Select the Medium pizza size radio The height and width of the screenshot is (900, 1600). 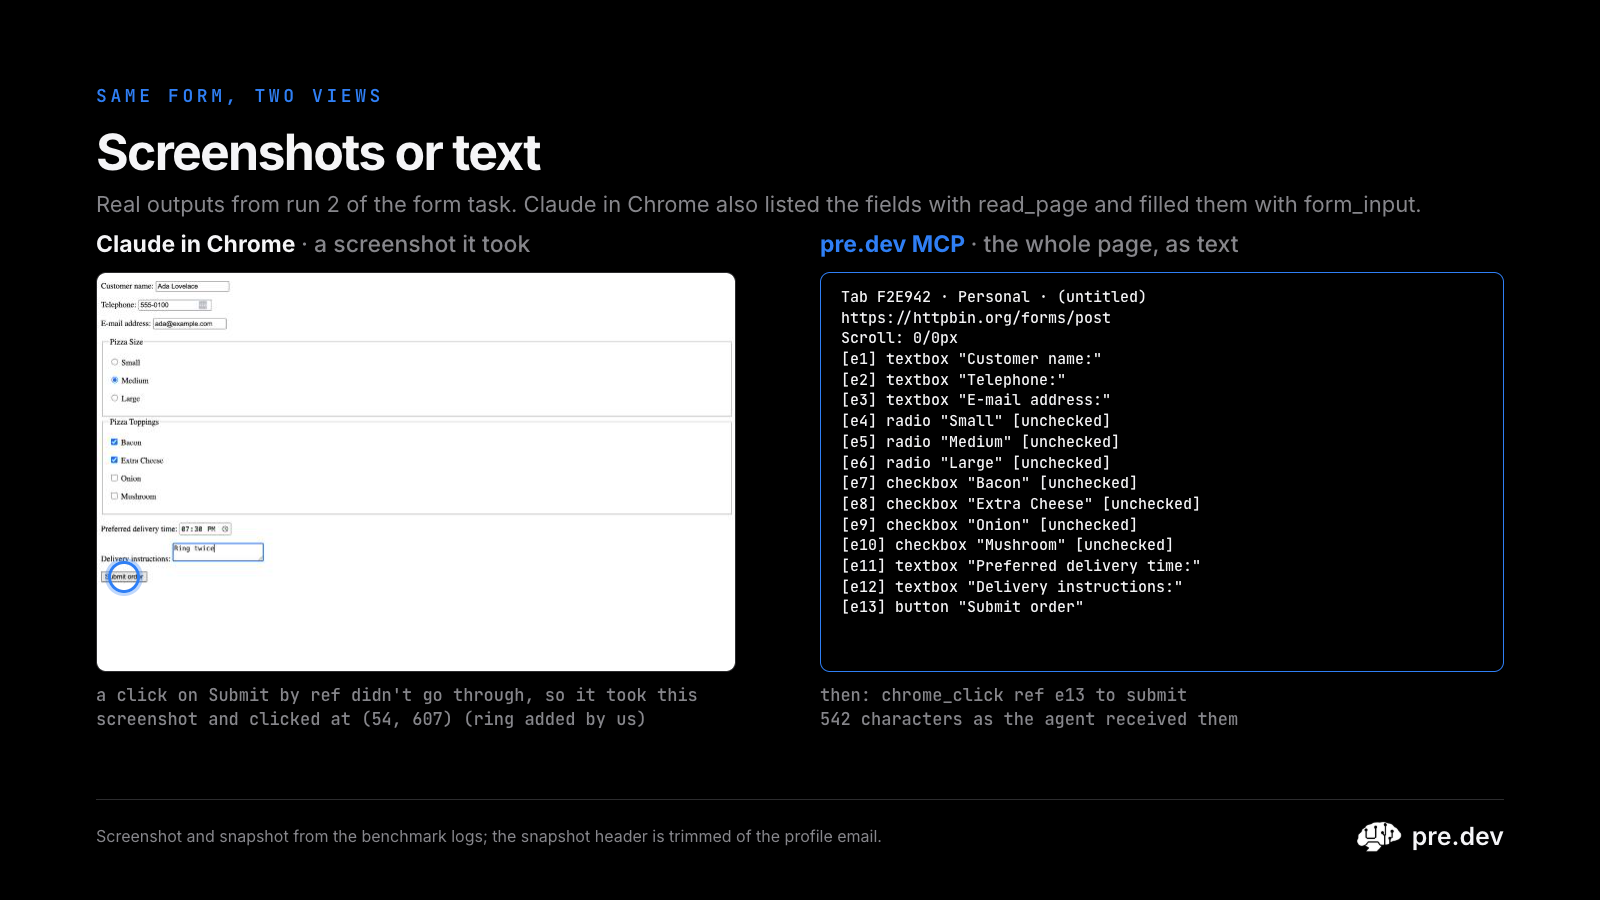[x=115, y=380]
